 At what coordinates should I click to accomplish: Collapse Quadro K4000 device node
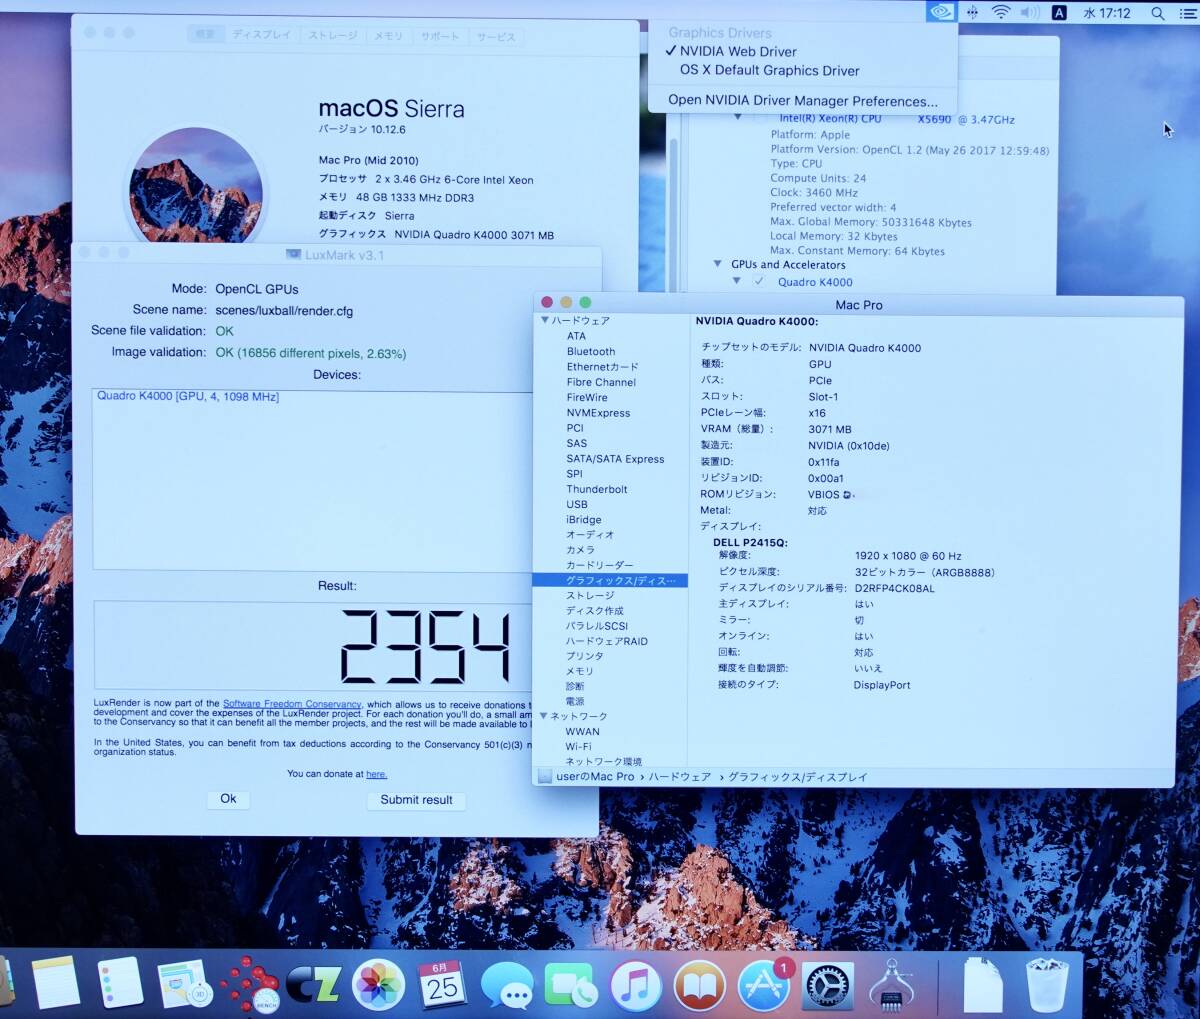tap(737, 282)
